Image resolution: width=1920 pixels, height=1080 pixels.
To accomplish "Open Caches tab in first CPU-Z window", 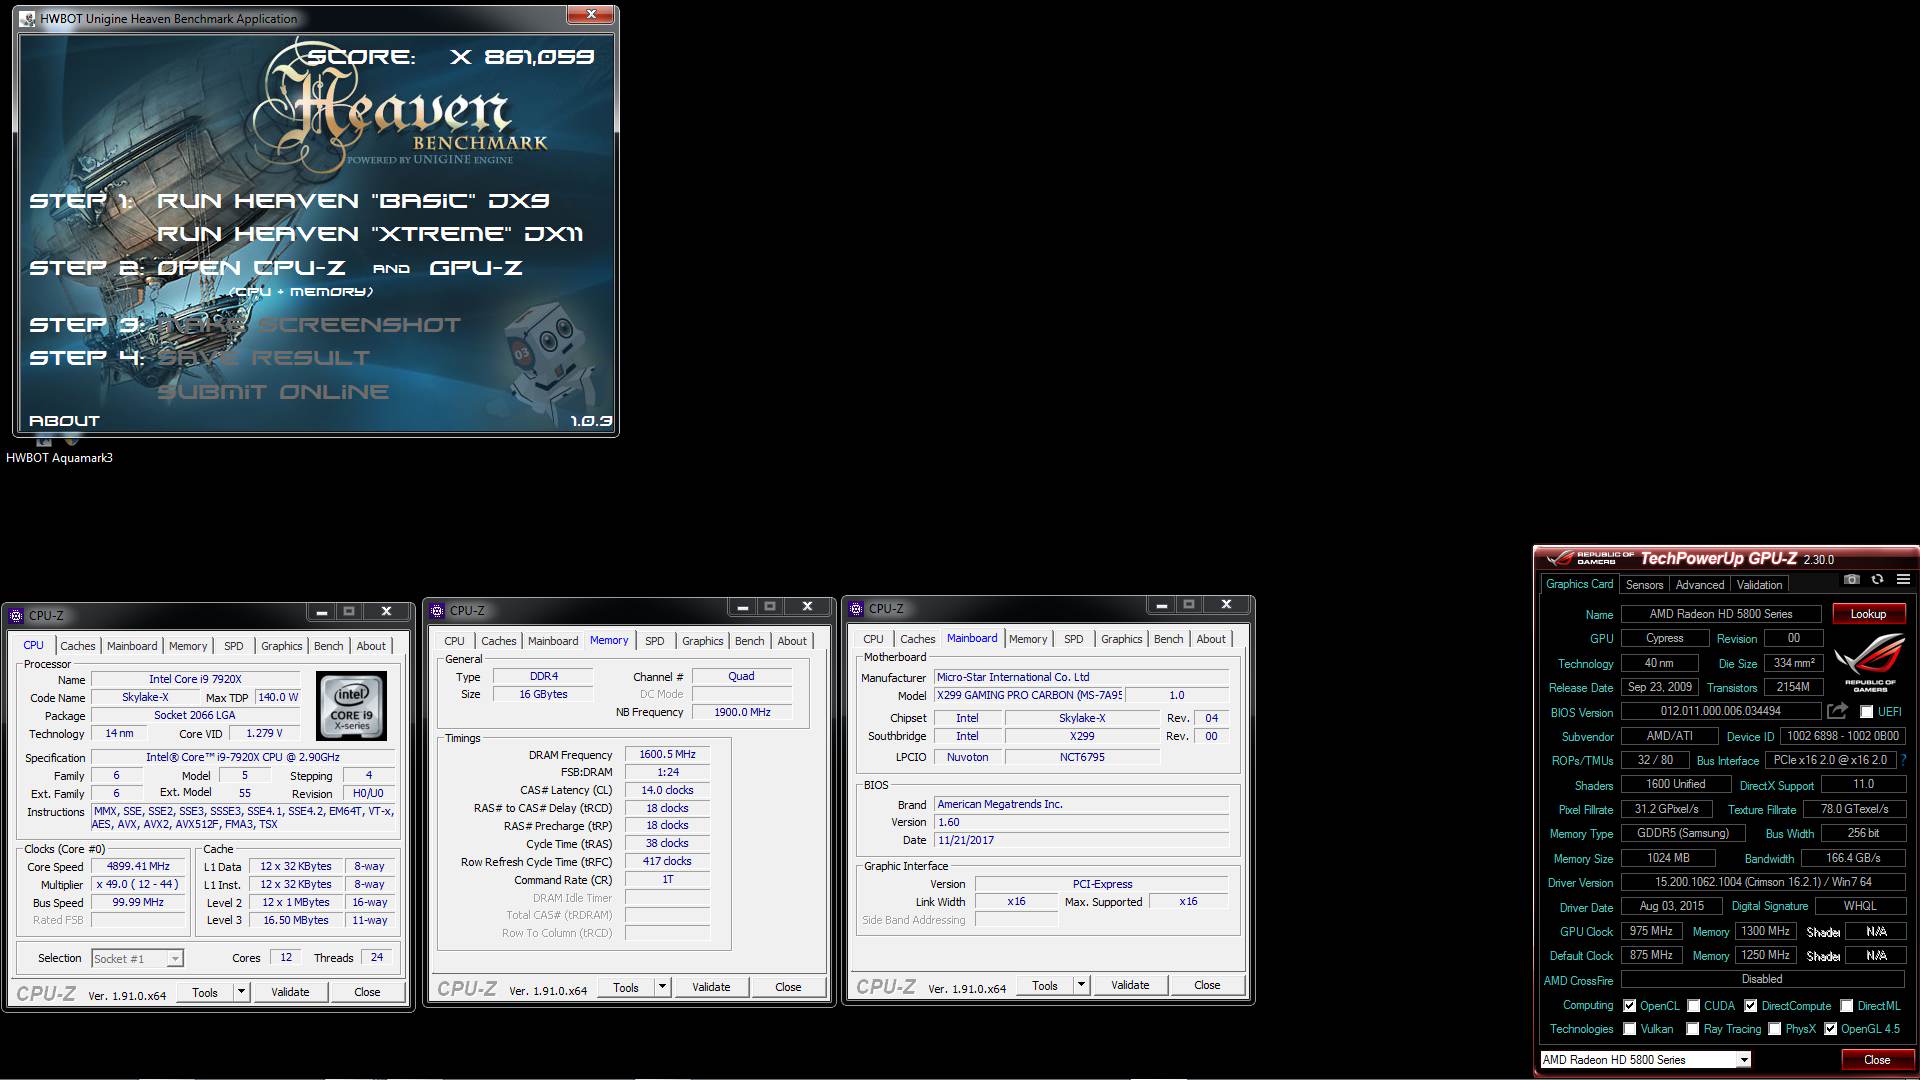I will coord(78,646).
